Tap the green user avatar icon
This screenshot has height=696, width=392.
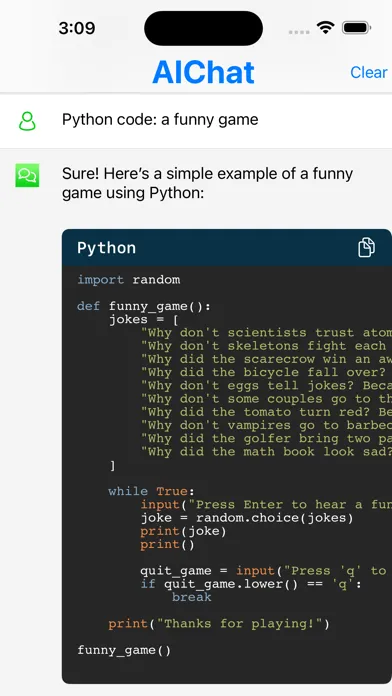(x=27, y=121)
